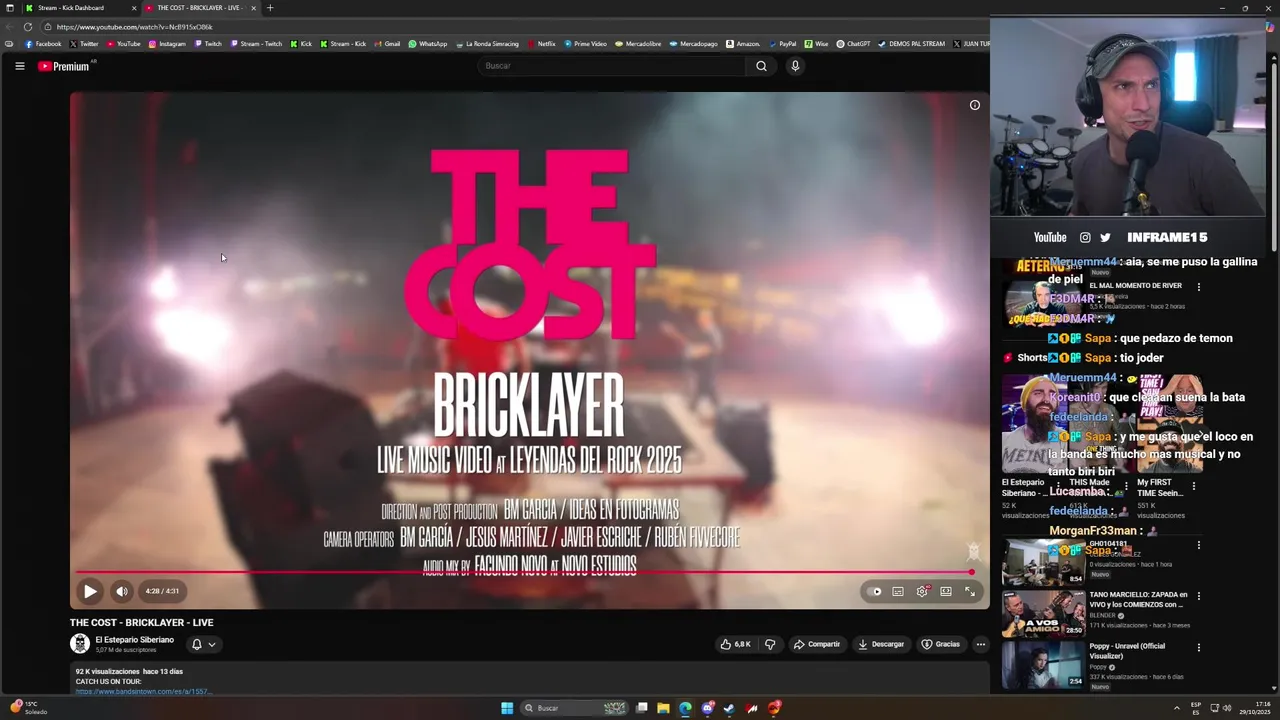This screenshot has height=720, width=1280.
Task: Open player settings gear
Action: pyautogui.click(x=922, y=591)
